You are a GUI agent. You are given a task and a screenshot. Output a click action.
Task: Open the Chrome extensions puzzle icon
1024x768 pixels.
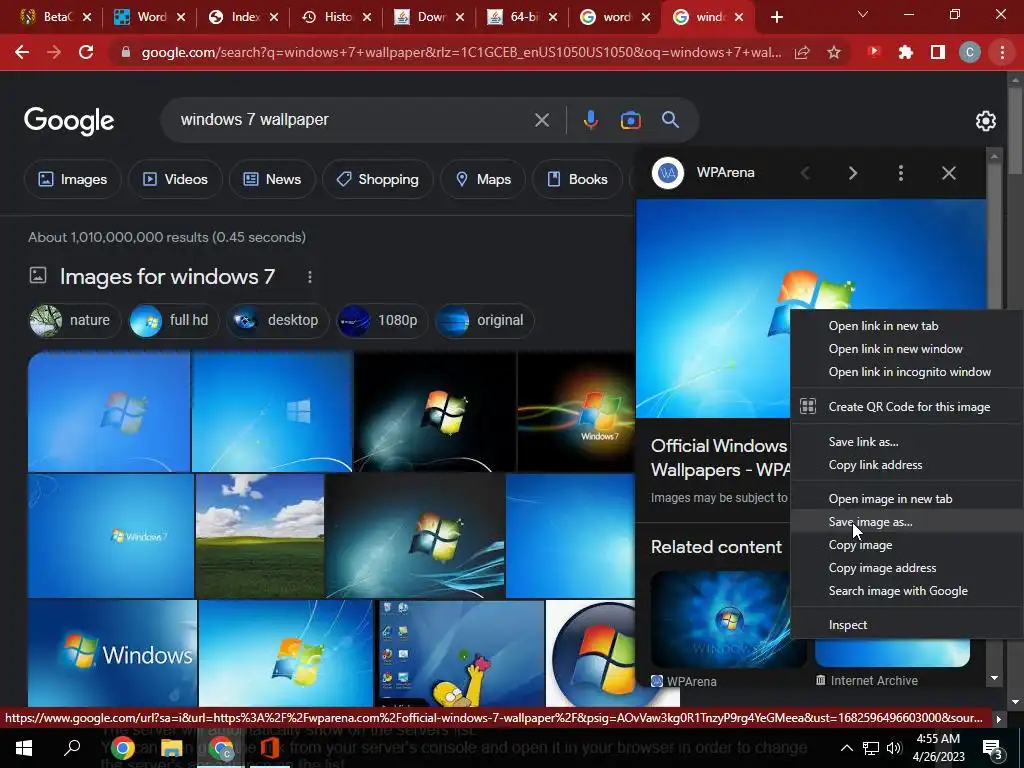click(905, 52)
